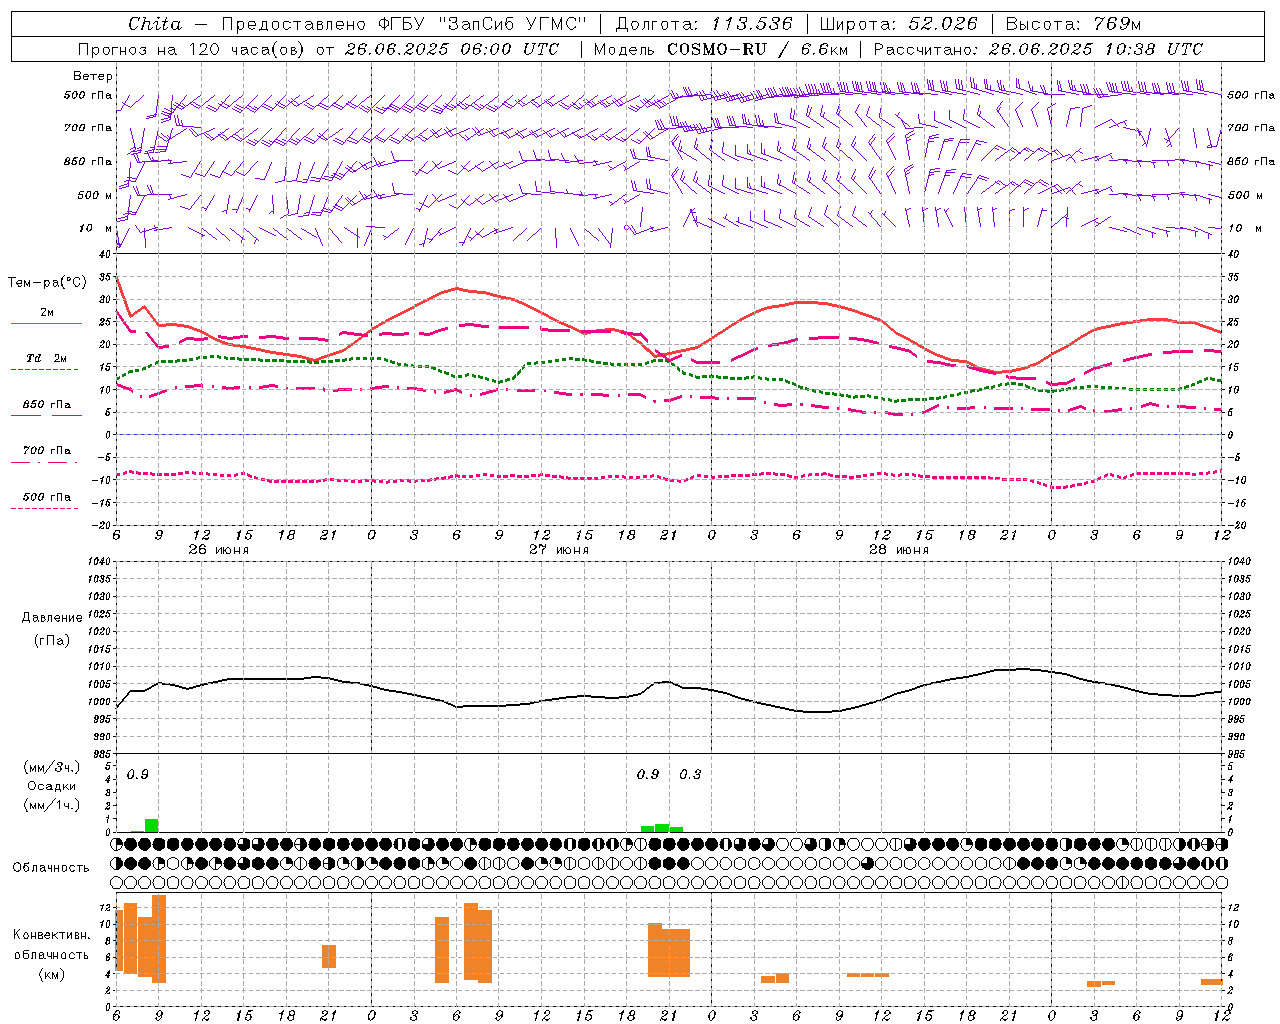Screen dimensions: 1280x1024
Task: Click the solid red "2м" legend line
Action: coord(46,323)
